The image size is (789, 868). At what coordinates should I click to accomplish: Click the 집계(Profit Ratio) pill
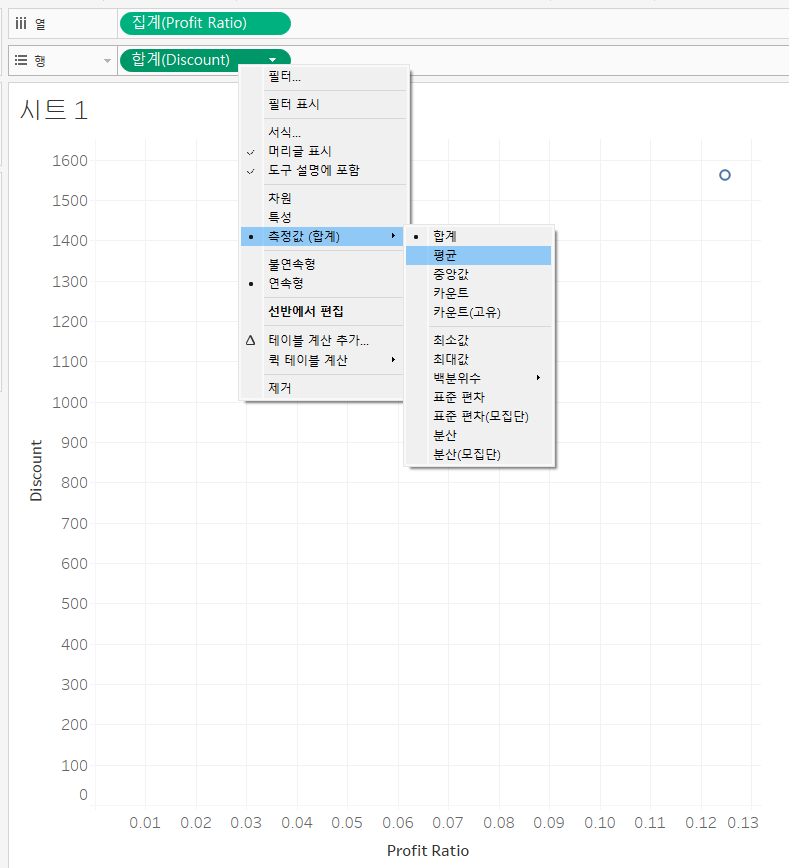pyautogui.click(x=205, y=23)
